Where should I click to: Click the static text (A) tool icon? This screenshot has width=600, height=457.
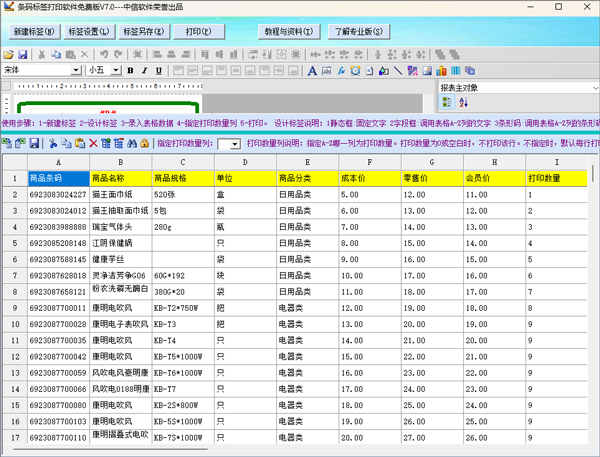coord(312,71)
